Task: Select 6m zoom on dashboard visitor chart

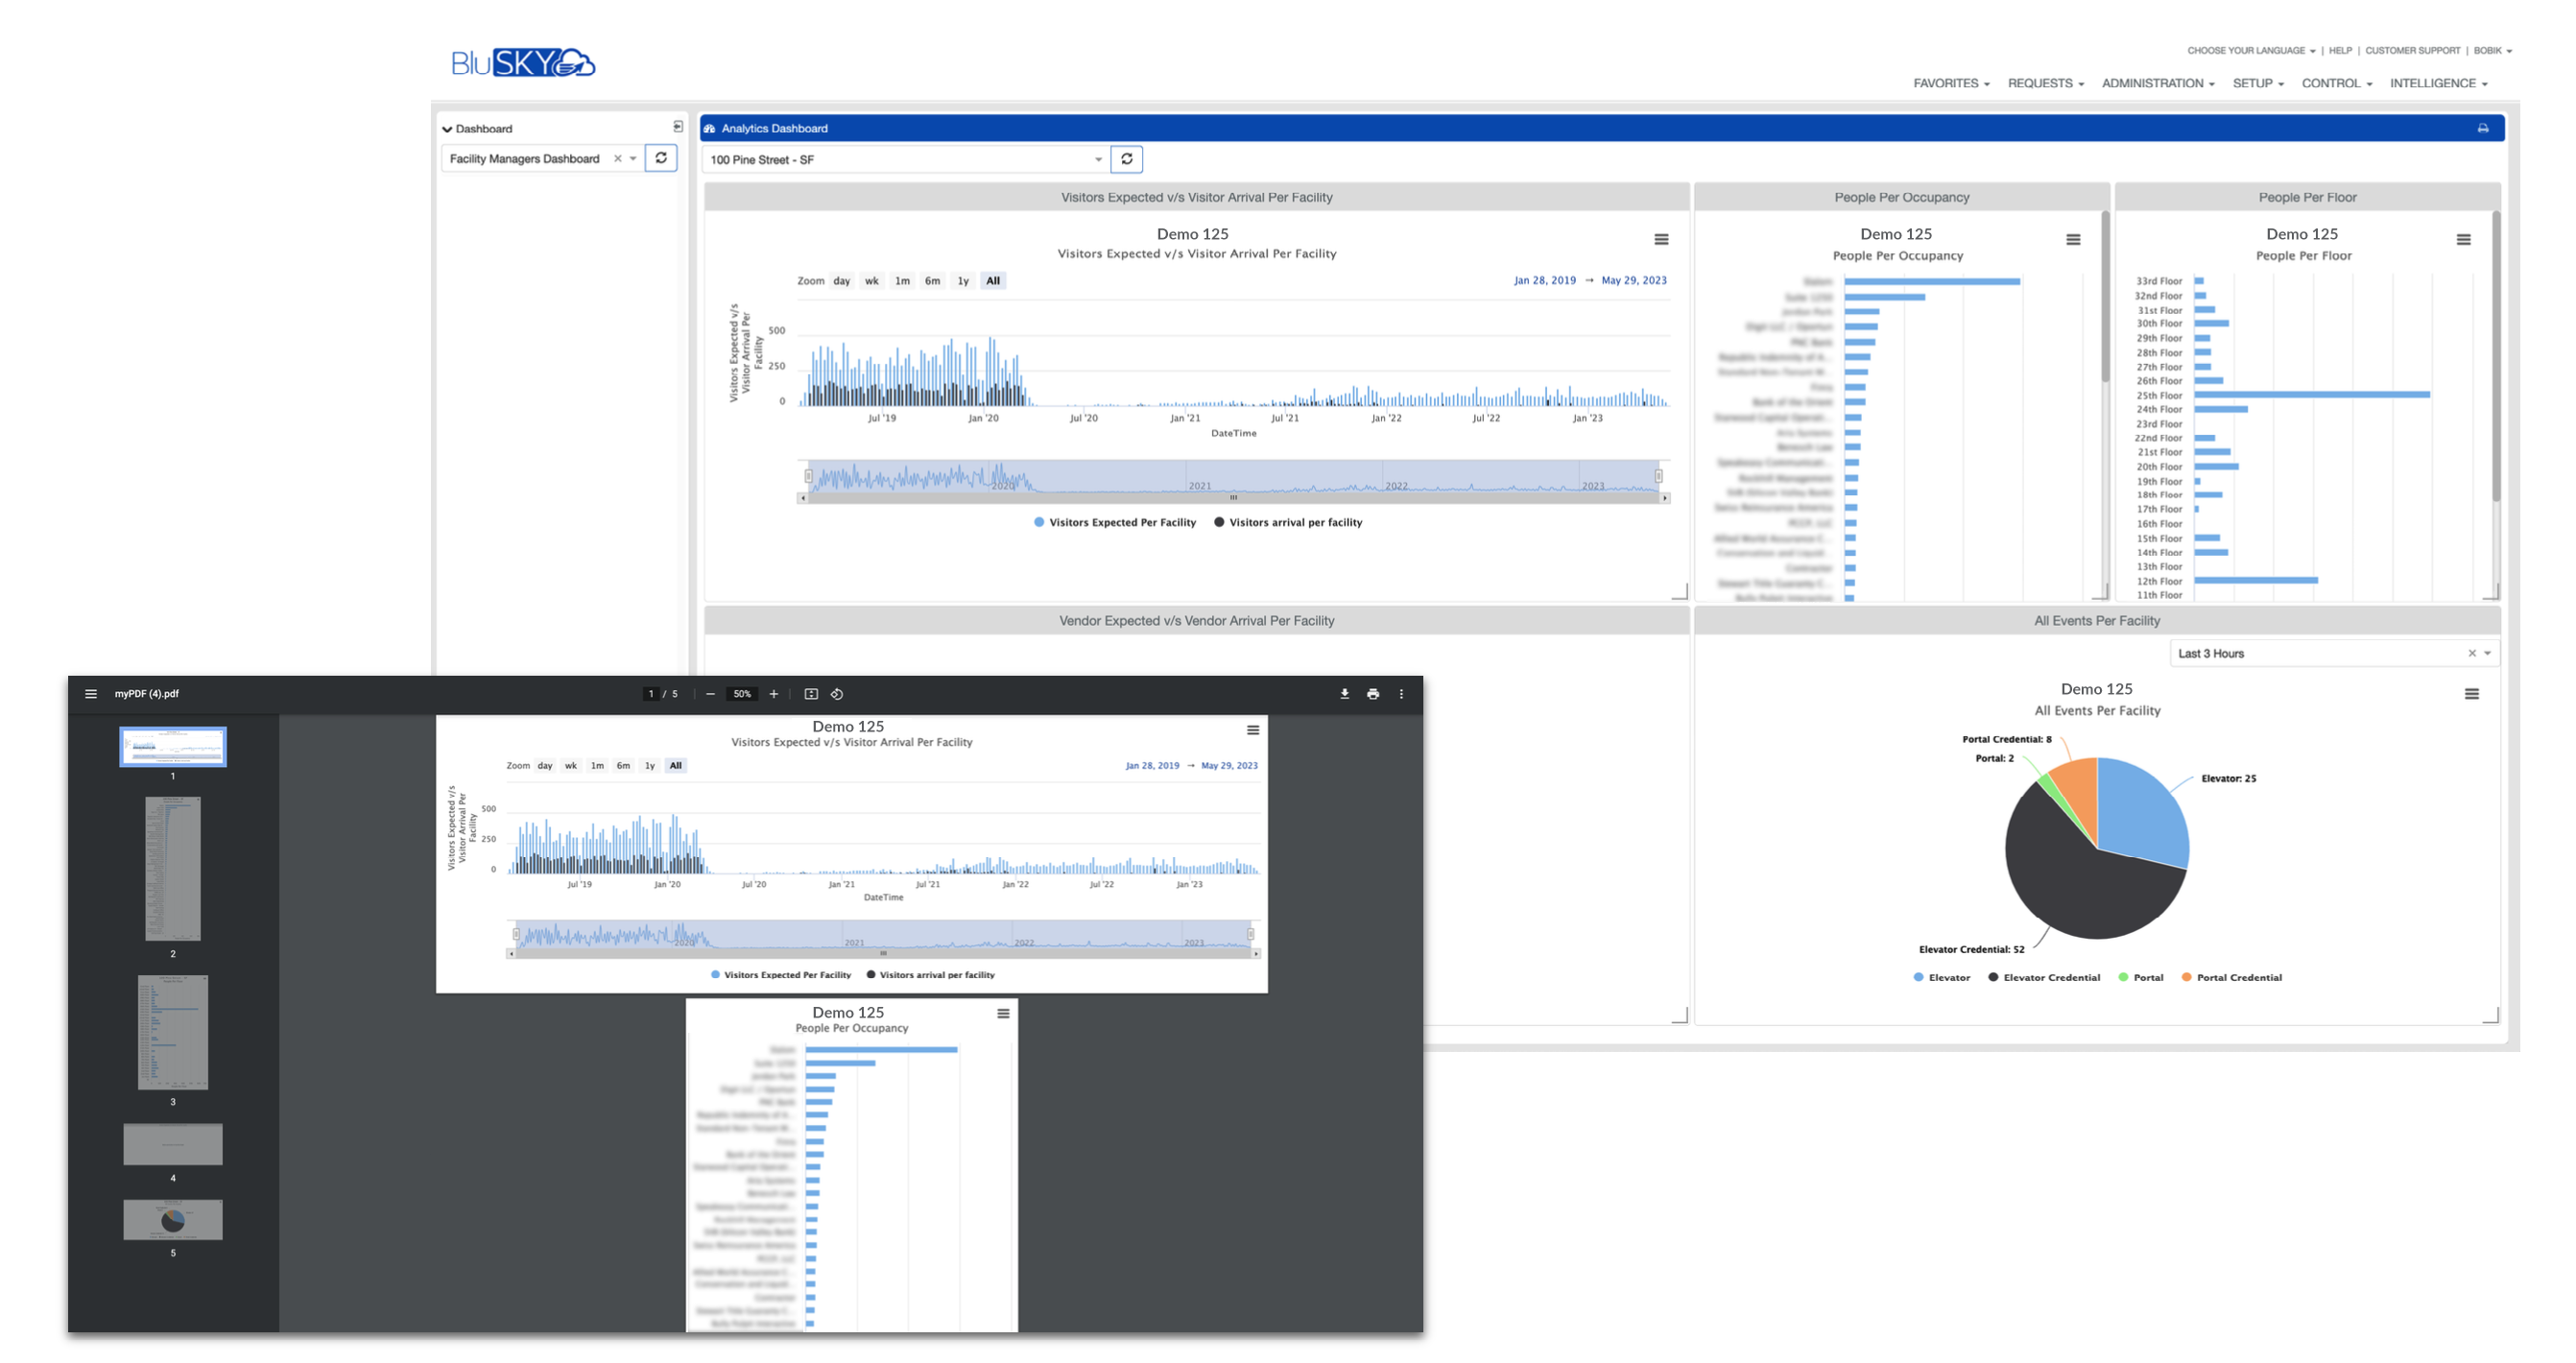Action: coord(932,281)
